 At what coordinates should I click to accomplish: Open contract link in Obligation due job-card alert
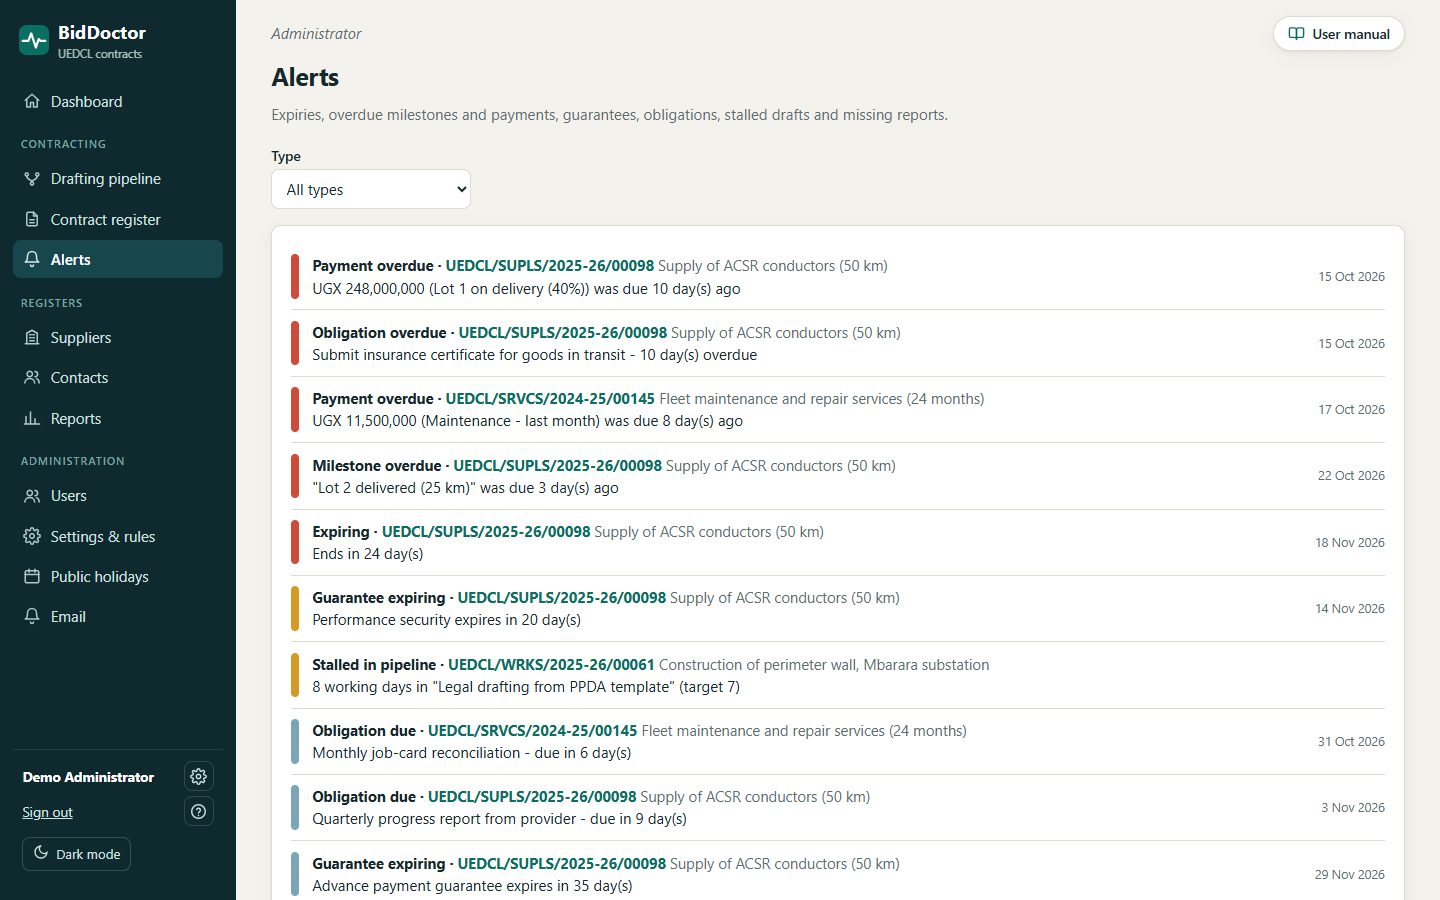pos(532,731)
